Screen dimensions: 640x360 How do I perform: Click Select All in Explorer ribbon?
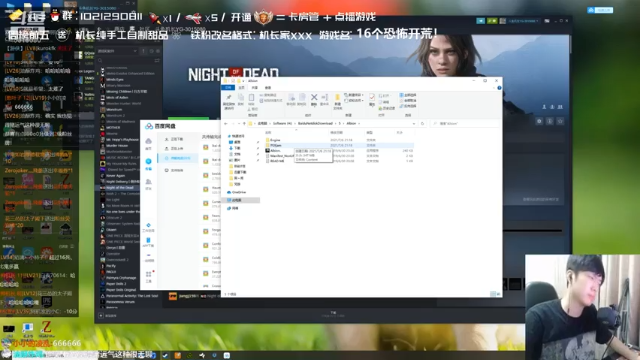point(408,95)
